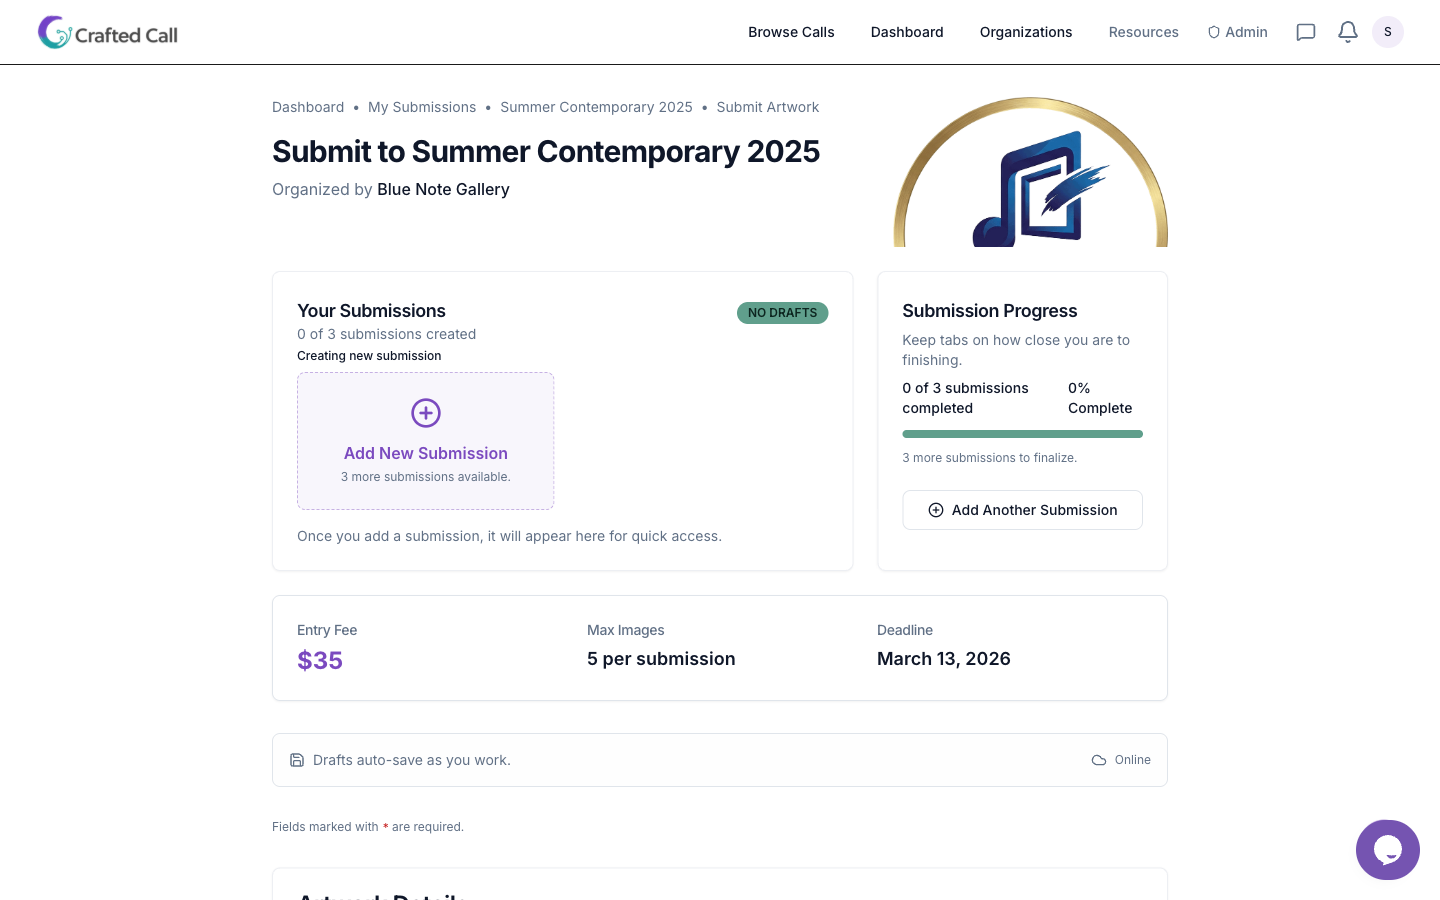Open the S user avatar menu
Image resolution: width=1440 pixels, height=900 pixels.
point(1388,31)
